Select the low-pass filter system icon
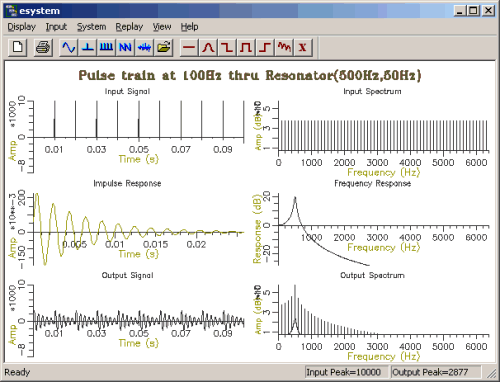Viewport: 500px width, 382px height. coord(227,47)
